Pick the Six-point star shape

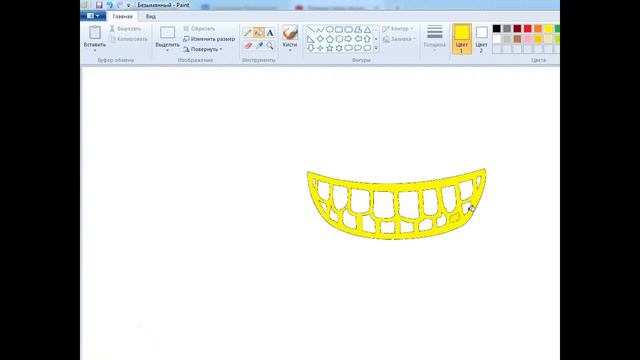point(339,48)
